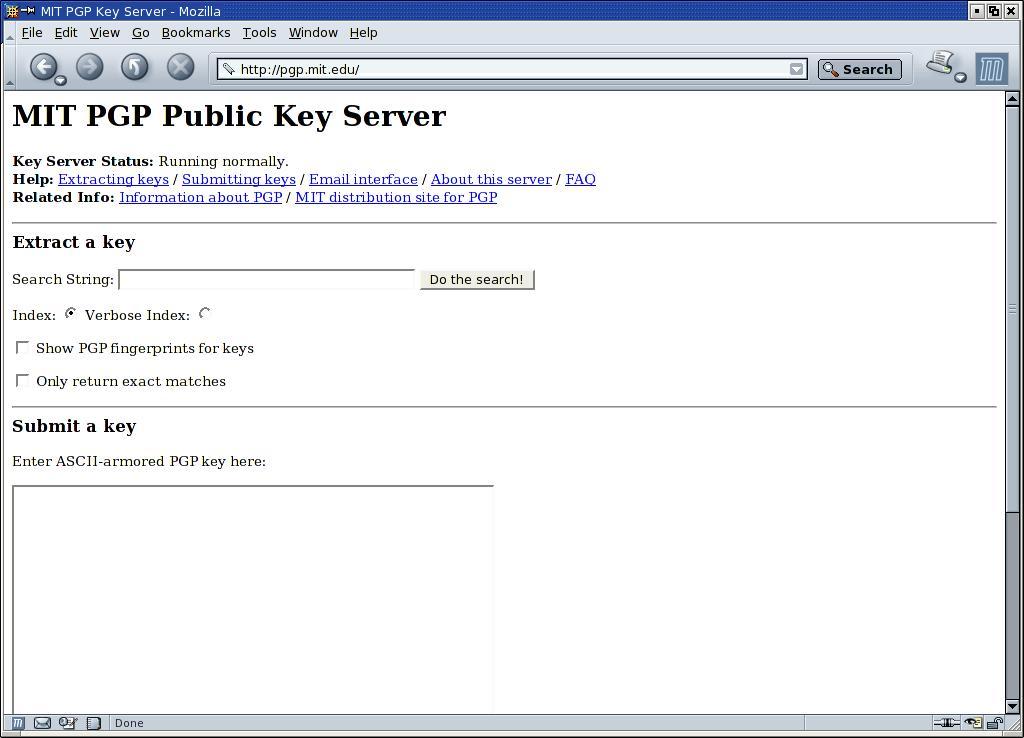
Task: Open the Go menu
Action: coord(140,33)
